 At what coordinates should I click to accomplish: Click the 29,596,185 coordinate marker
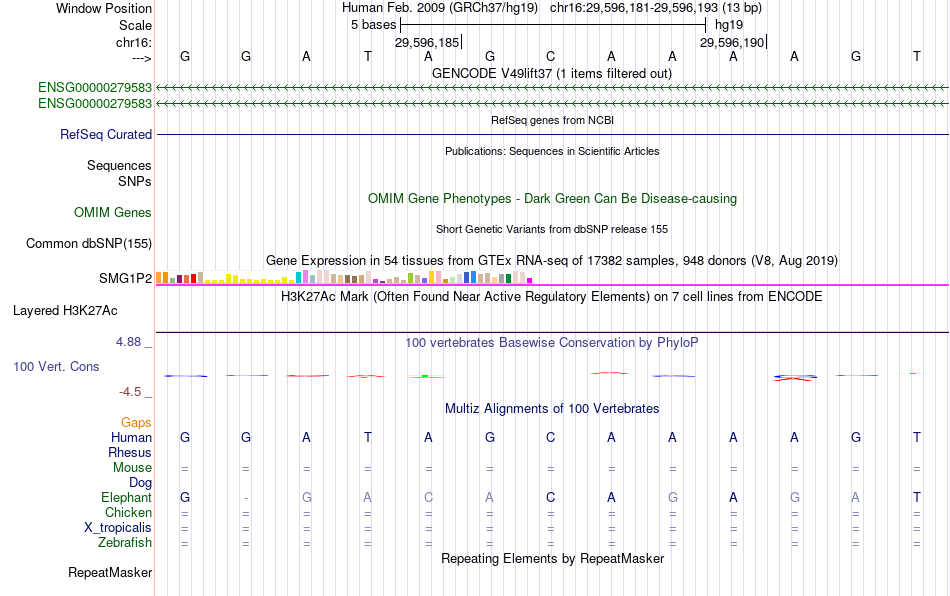[427, 42]
